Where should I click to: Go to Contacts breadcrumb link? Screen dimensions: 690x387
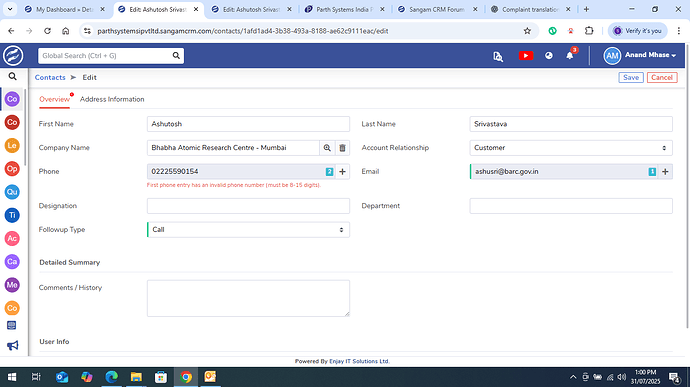click(50, 77)
